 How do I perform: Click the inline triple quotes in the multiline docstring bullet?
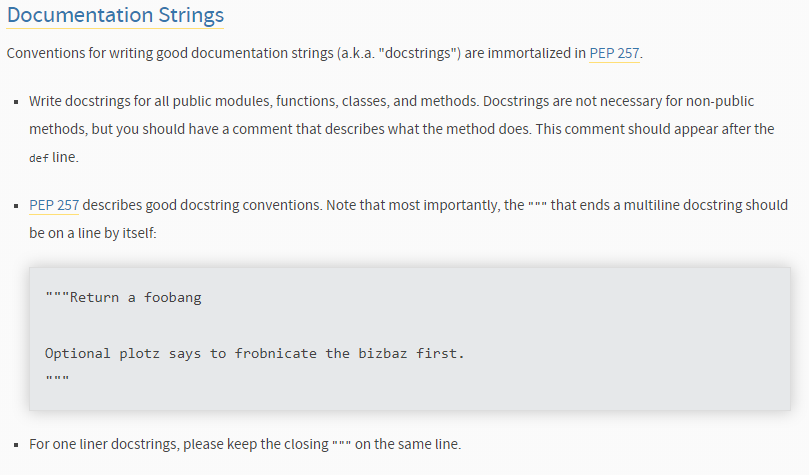click(538, 206)
